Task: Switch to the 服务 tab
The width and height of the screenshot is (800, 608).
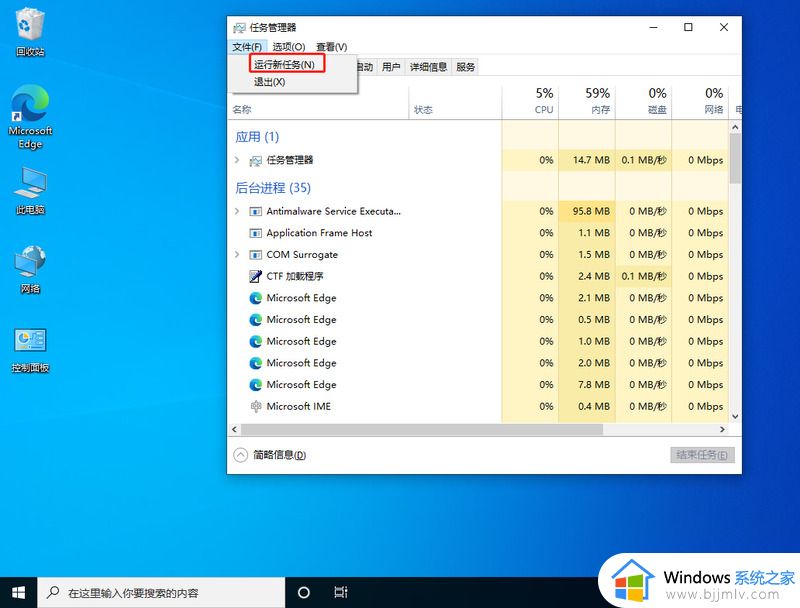Action: (x=465, y=67)
